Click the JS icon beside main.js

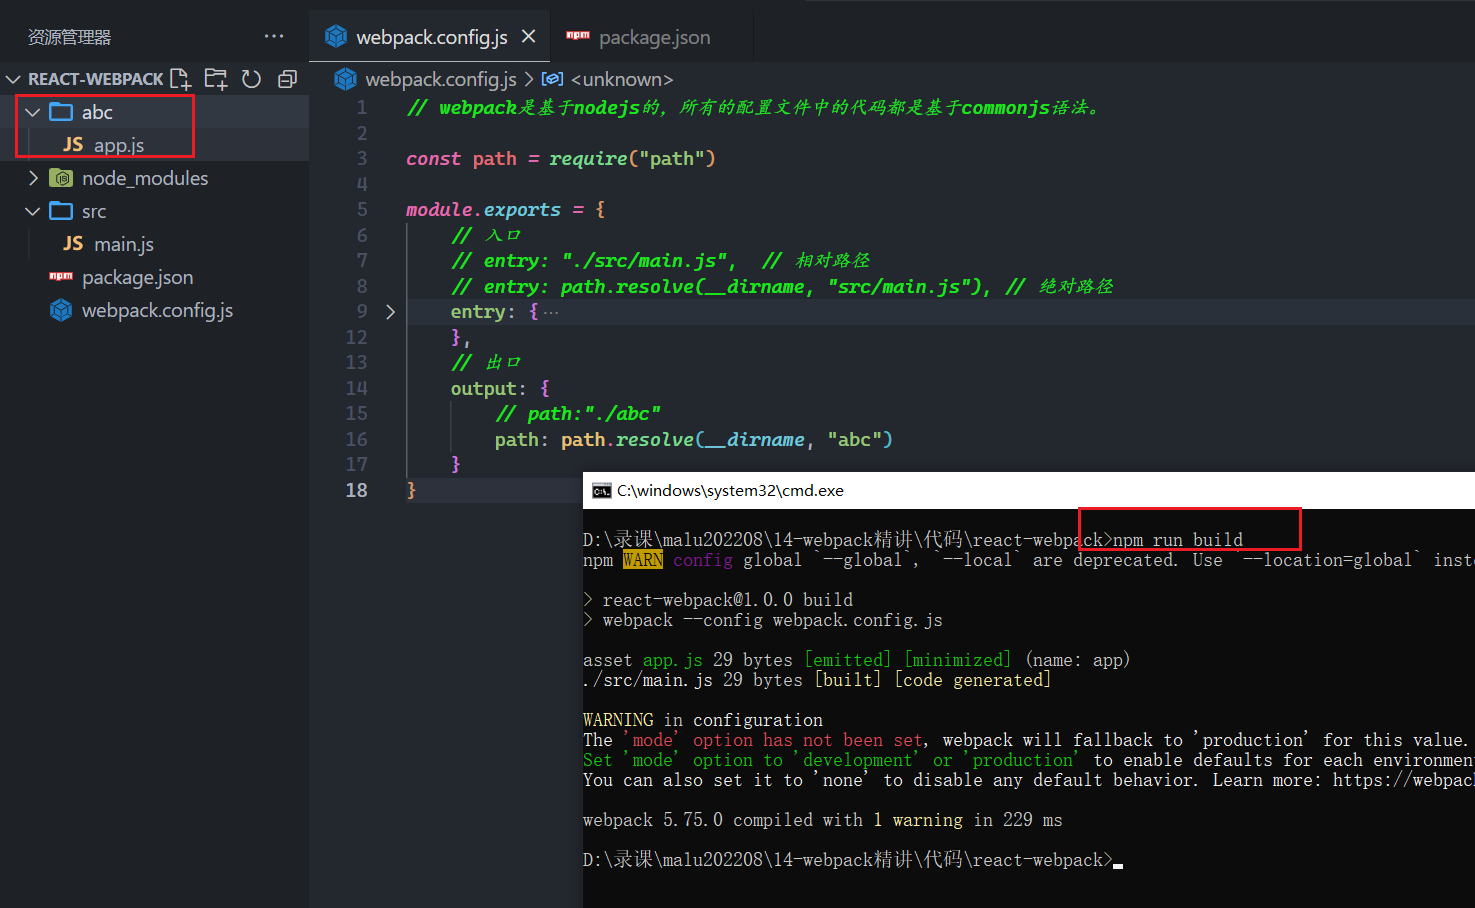(73, 244)
